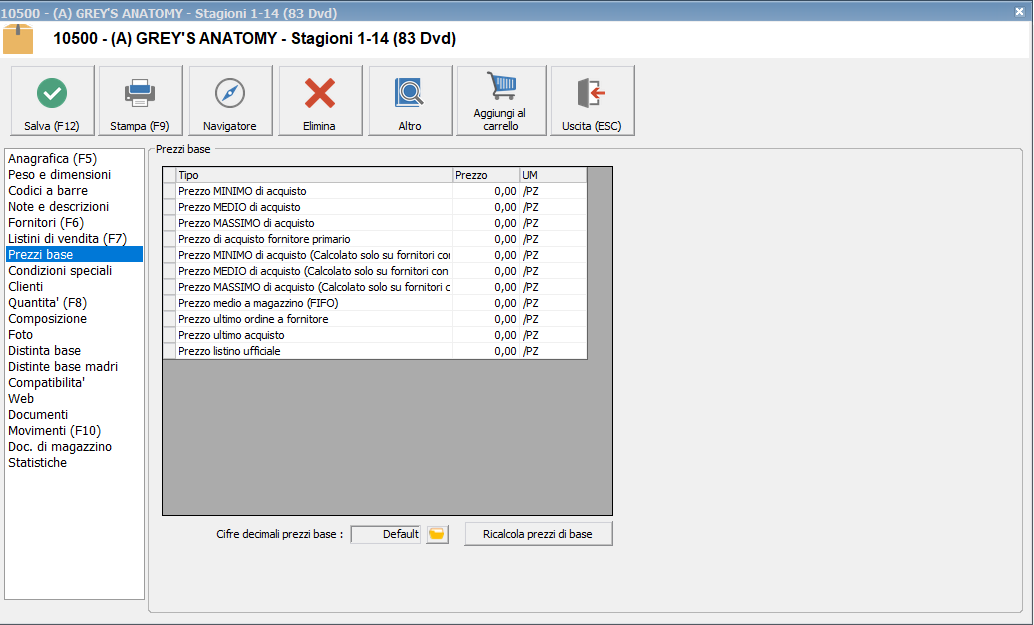Click Aggiungi al carrello cart button
The height and width of the screenshot is (625, 1034).
(x=501, y=101)
